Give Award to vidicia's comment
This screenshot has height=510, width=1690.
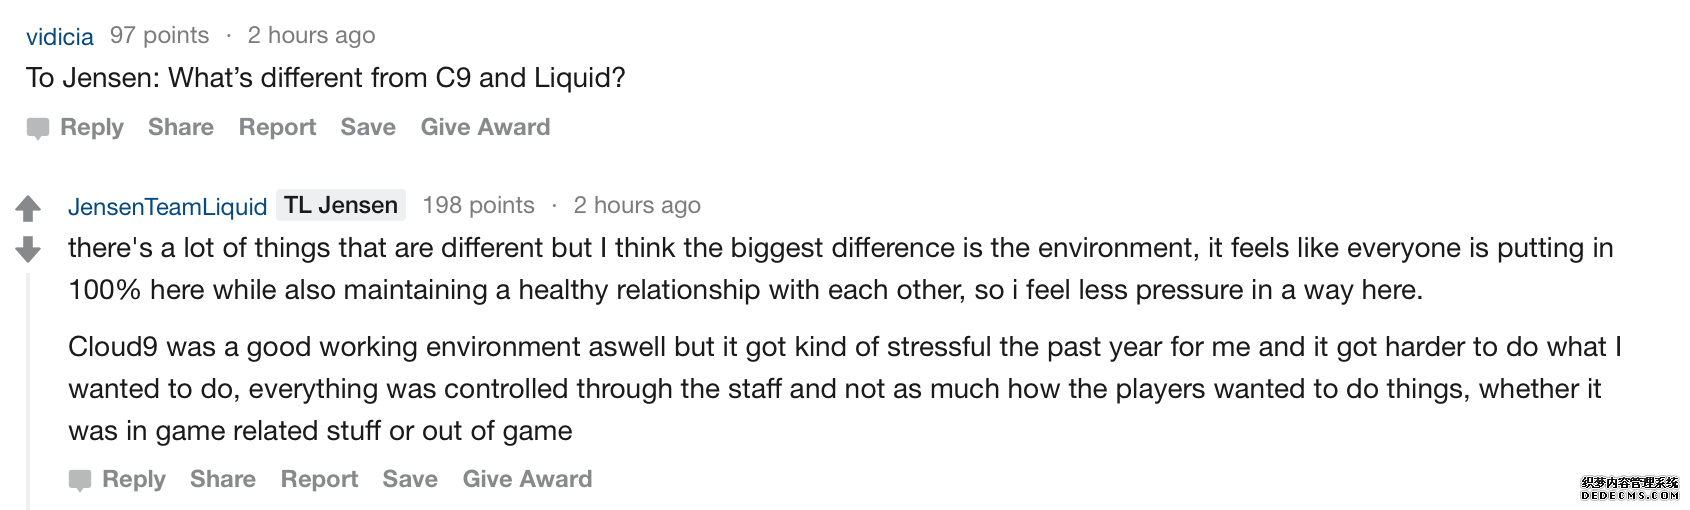(x=485, y=127)
